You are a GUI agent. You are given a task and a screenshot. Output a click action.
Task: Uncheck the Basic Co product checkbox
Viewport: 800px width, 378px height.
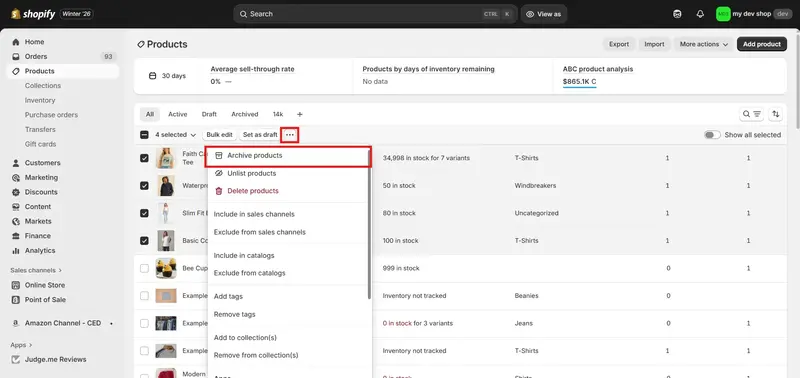tap(144, 241)
